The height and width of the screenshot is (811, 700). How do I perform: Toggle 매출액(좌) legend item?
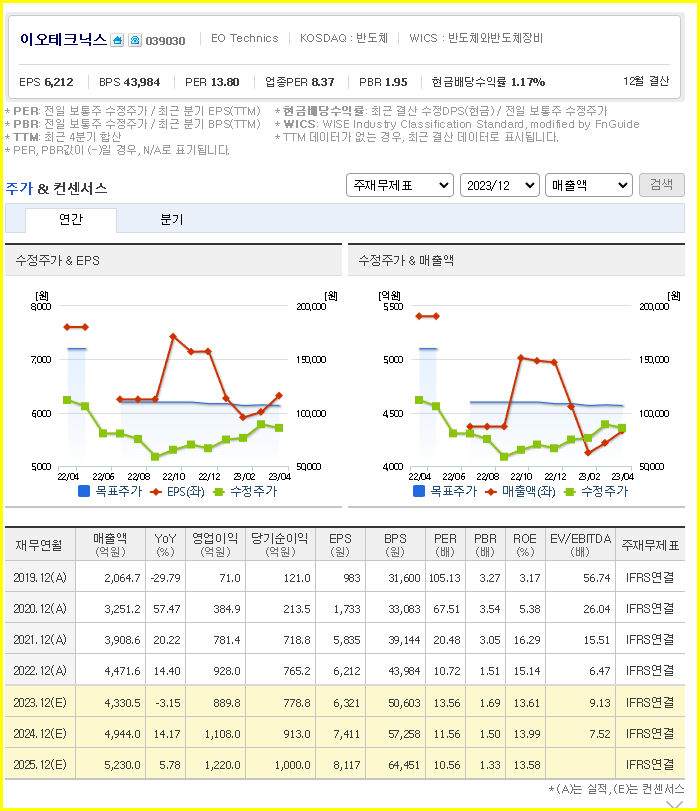(x=520, y=491)
